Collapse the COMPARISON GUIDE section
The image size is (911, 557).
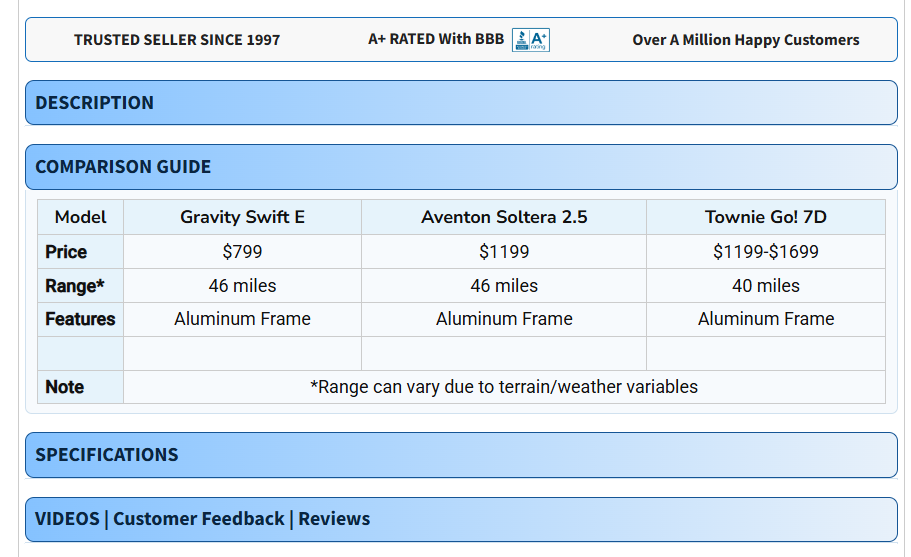(x=461, y=167)
